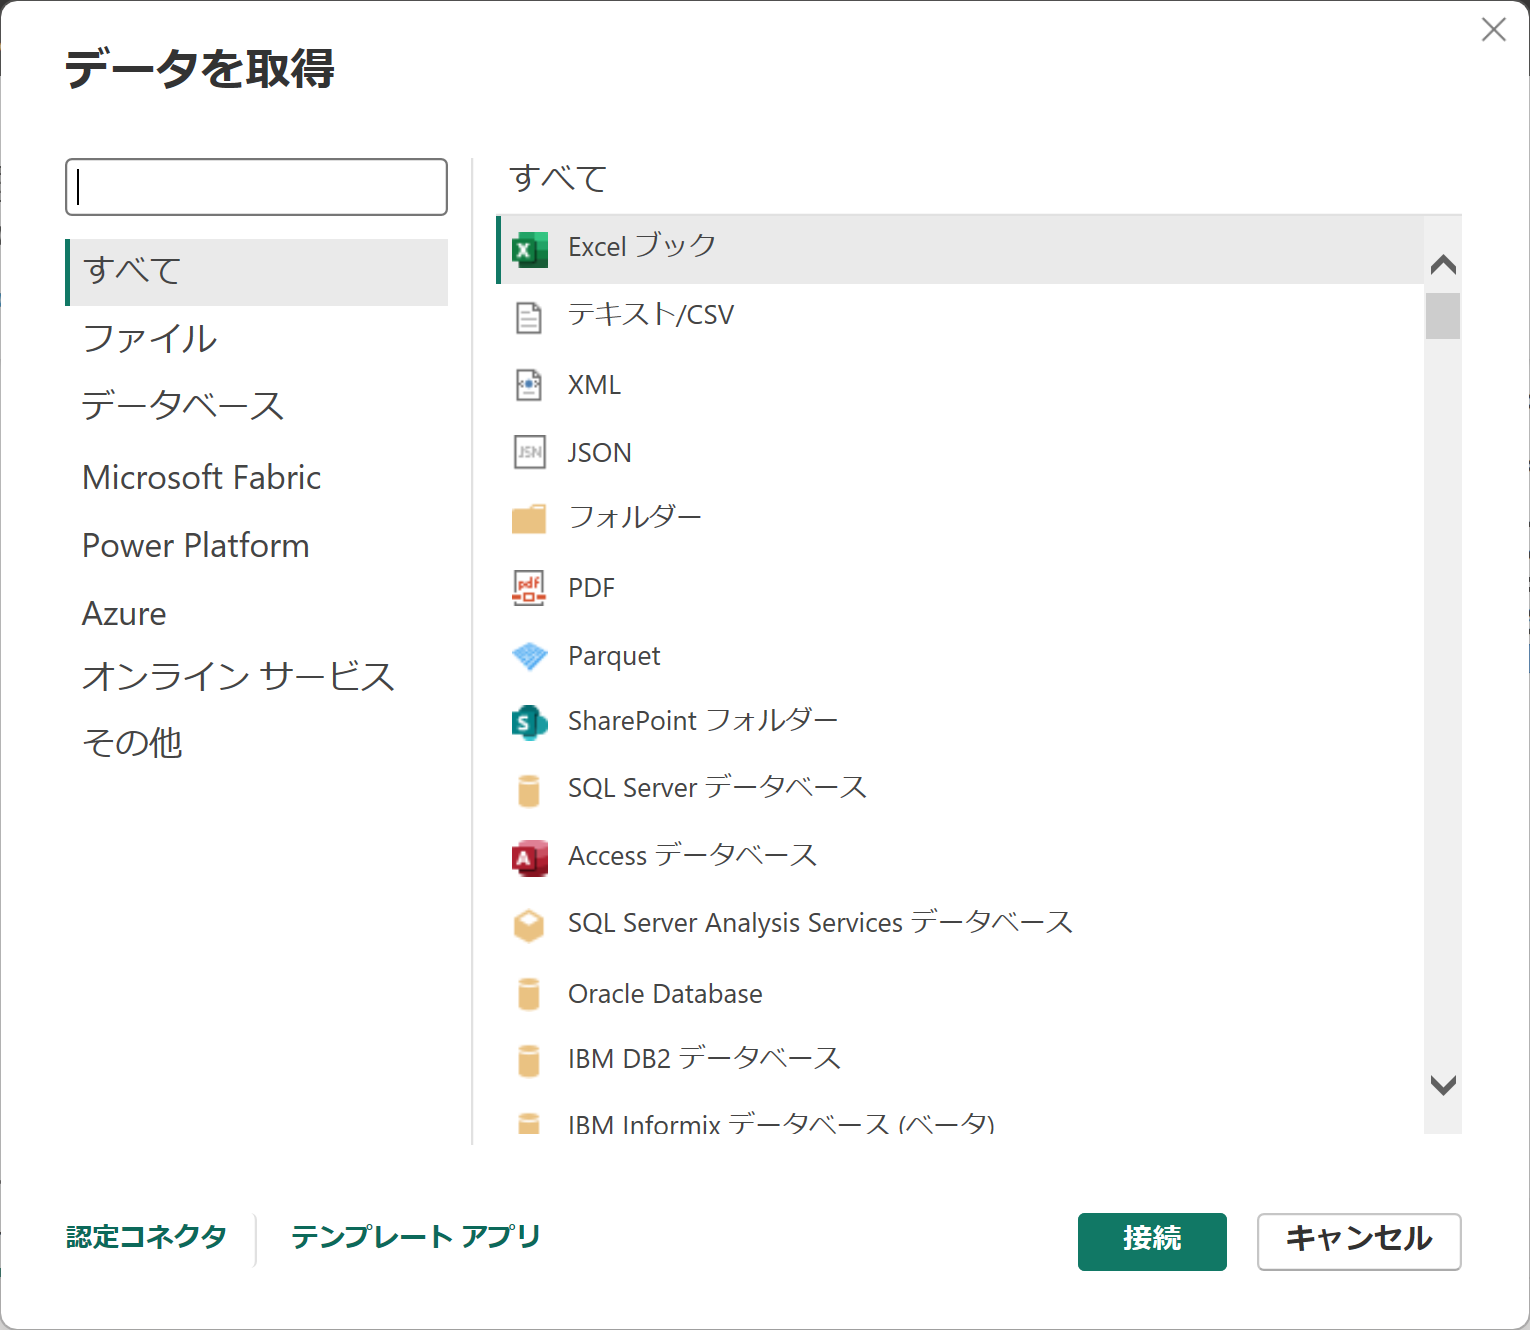Click the フォルダー folder icon
Screen dimensions: 1530x1330
click(x=529, y=519)
